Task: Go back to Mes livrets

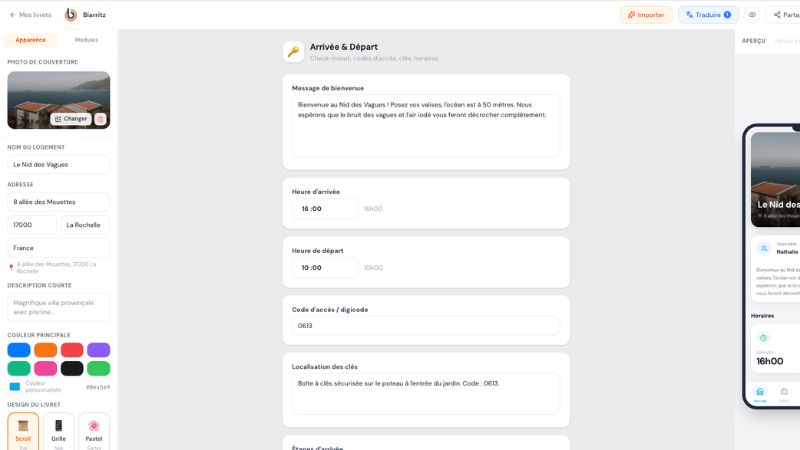Action: point(31,15)
